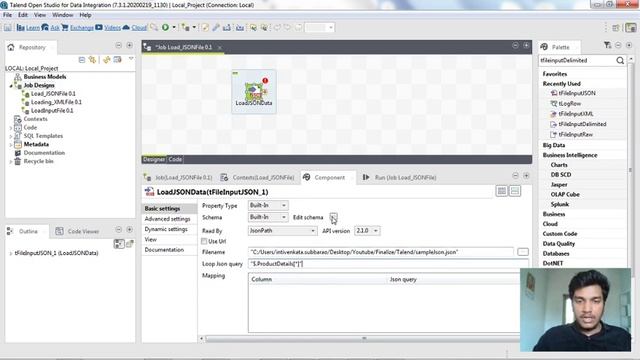Expand the Databases palette category
This screenshot has height=360, width=640.
coord(556,253)
